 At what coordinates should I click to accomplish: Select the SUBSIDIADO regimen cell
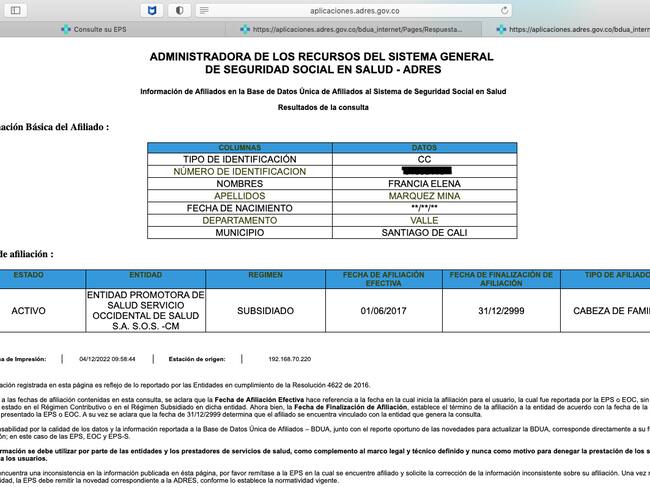(265, 311)
